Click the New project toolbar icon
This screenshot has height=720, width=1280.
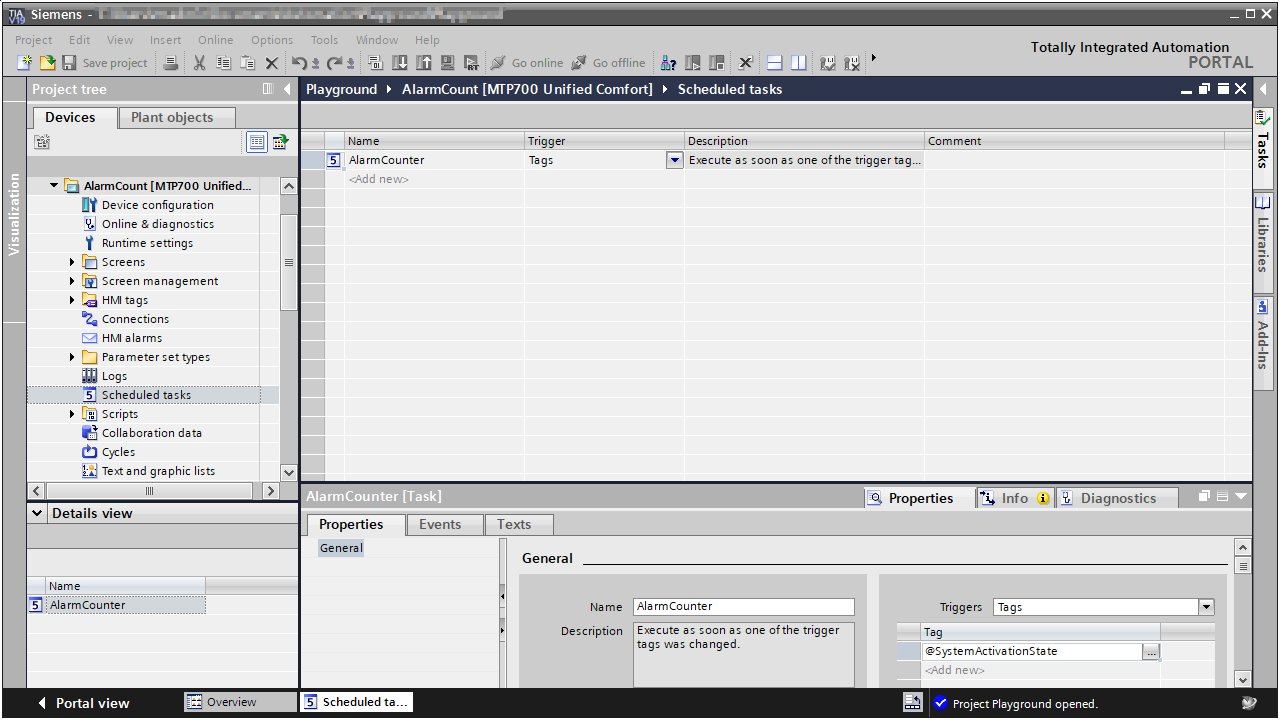(x=25, y=63)
